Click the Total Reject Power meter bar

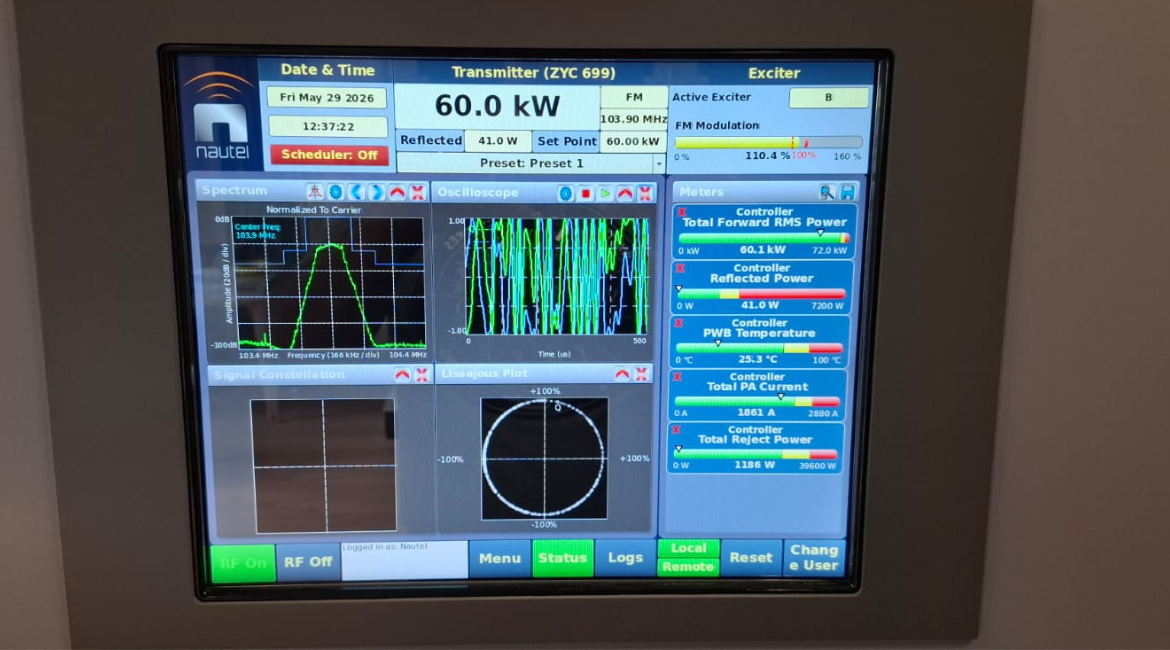pos(754,454)
